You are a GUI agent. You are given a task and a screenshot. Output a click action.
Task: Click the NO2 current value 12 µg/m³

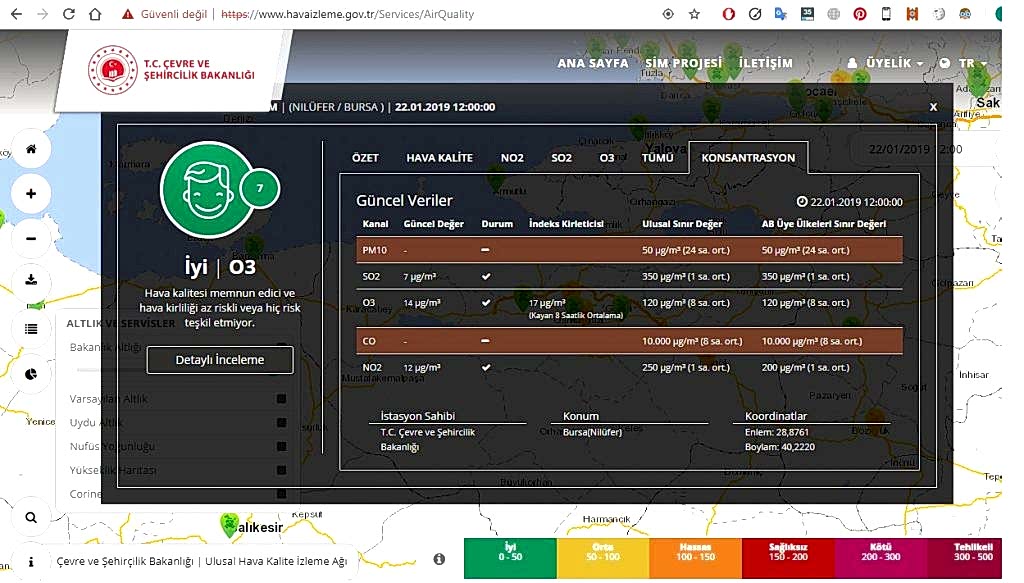pyautogui.click(x=422, y=368)
